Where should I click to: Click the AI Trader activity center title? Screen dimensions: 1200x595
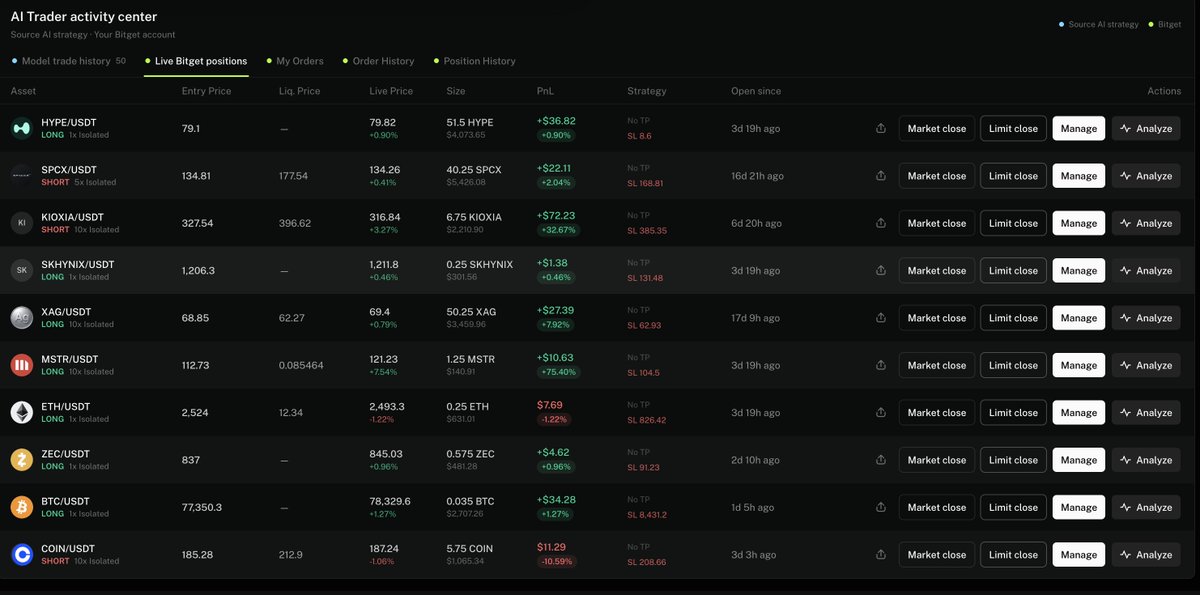tap(84, 17)
